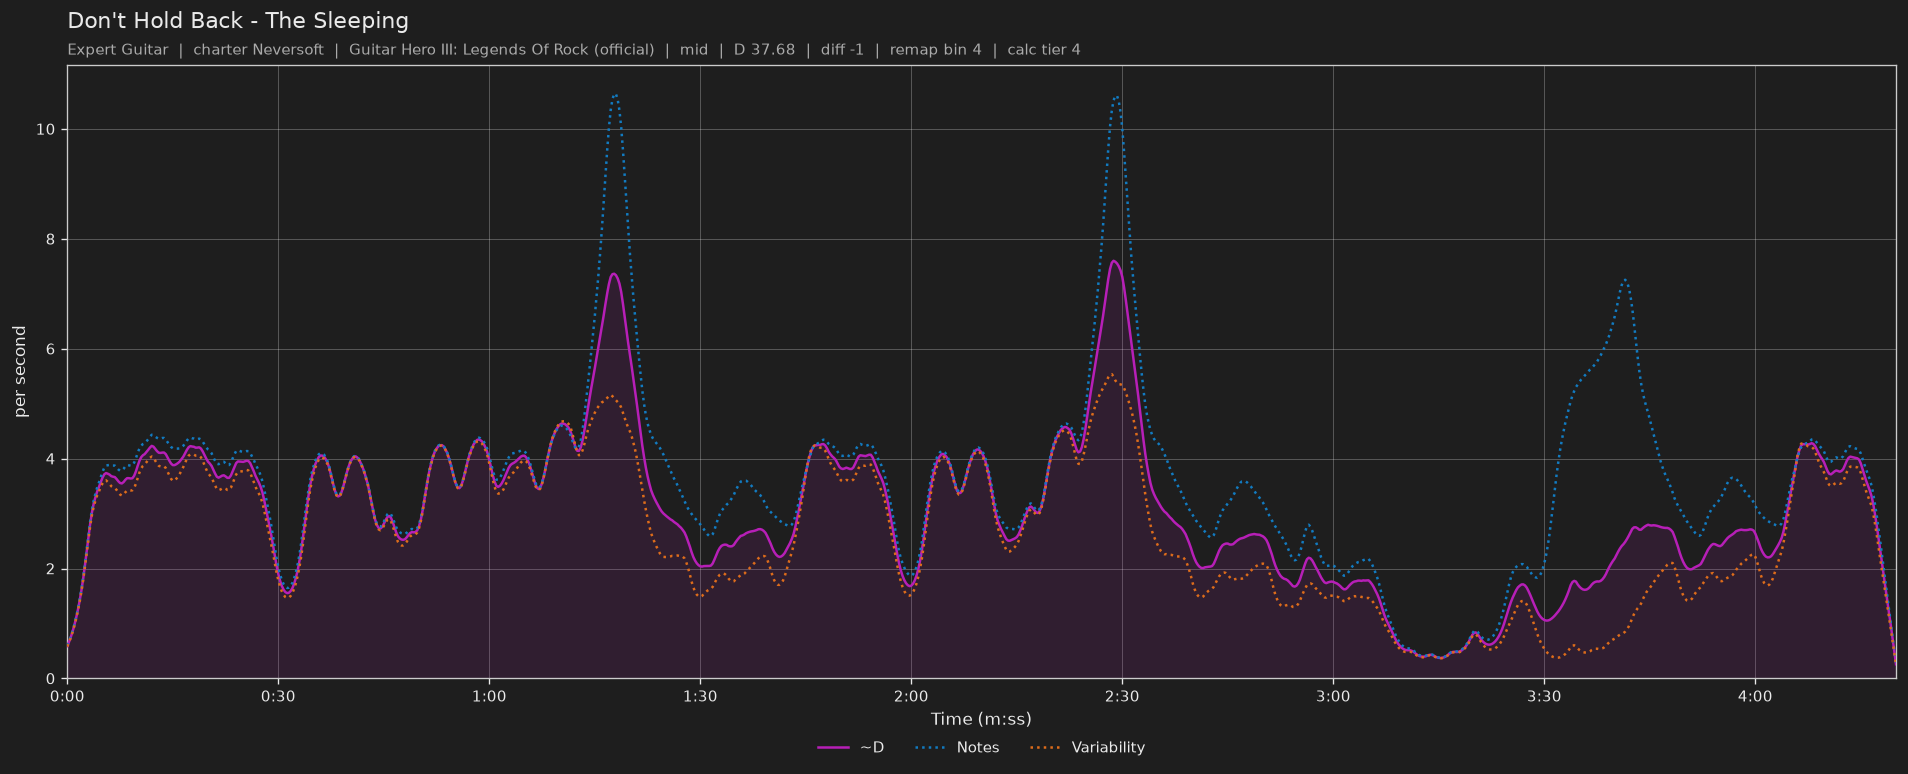Click the chart title "Don't Hold Back - The Sleeping"

point(238,21)
